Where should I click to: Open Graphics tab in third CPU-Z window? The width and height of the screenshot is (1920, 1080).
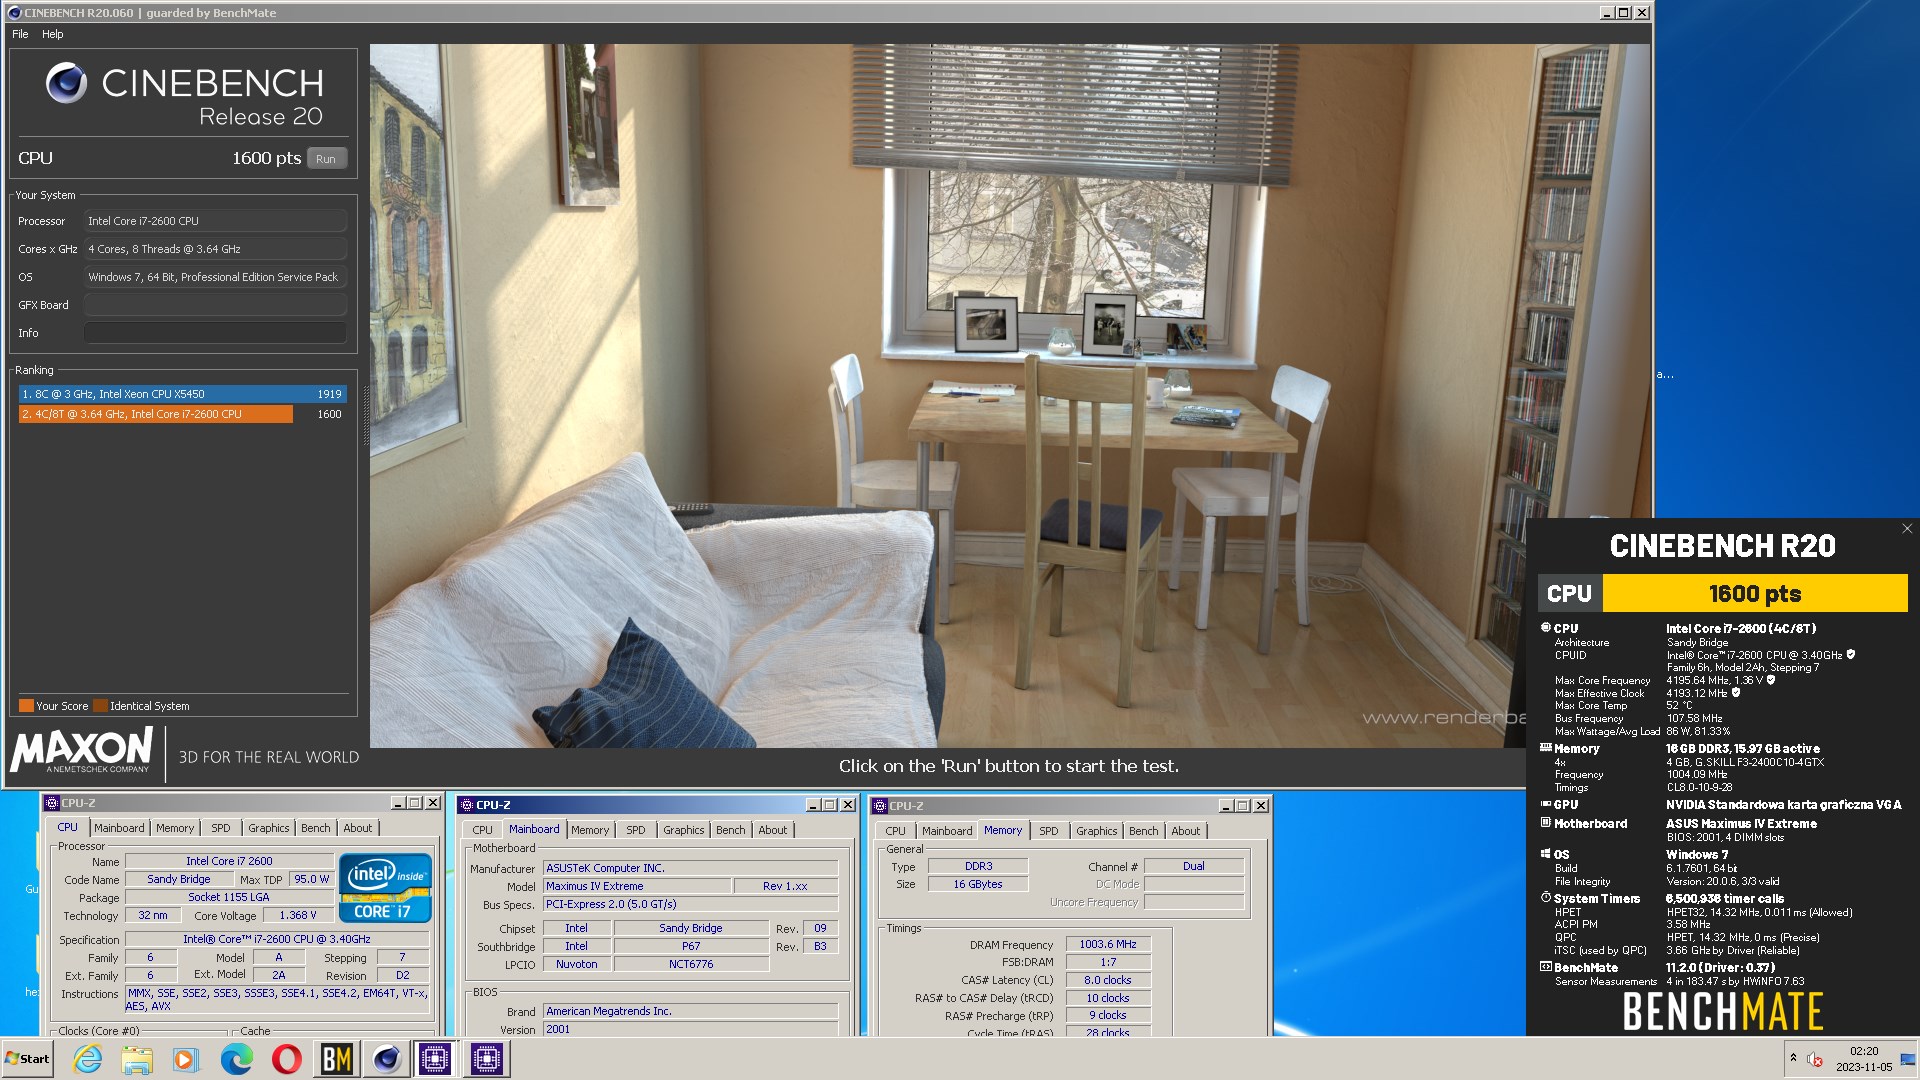coord(1096,831)
